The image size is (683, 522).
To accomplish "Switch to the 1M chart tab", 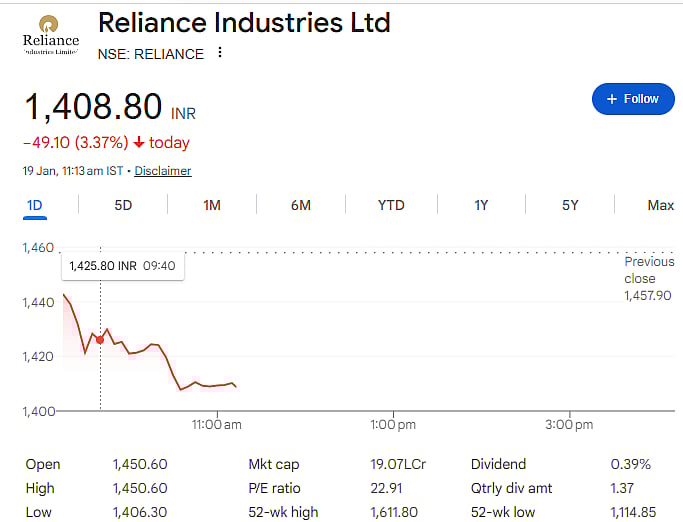I will click(x=212, y=205).
